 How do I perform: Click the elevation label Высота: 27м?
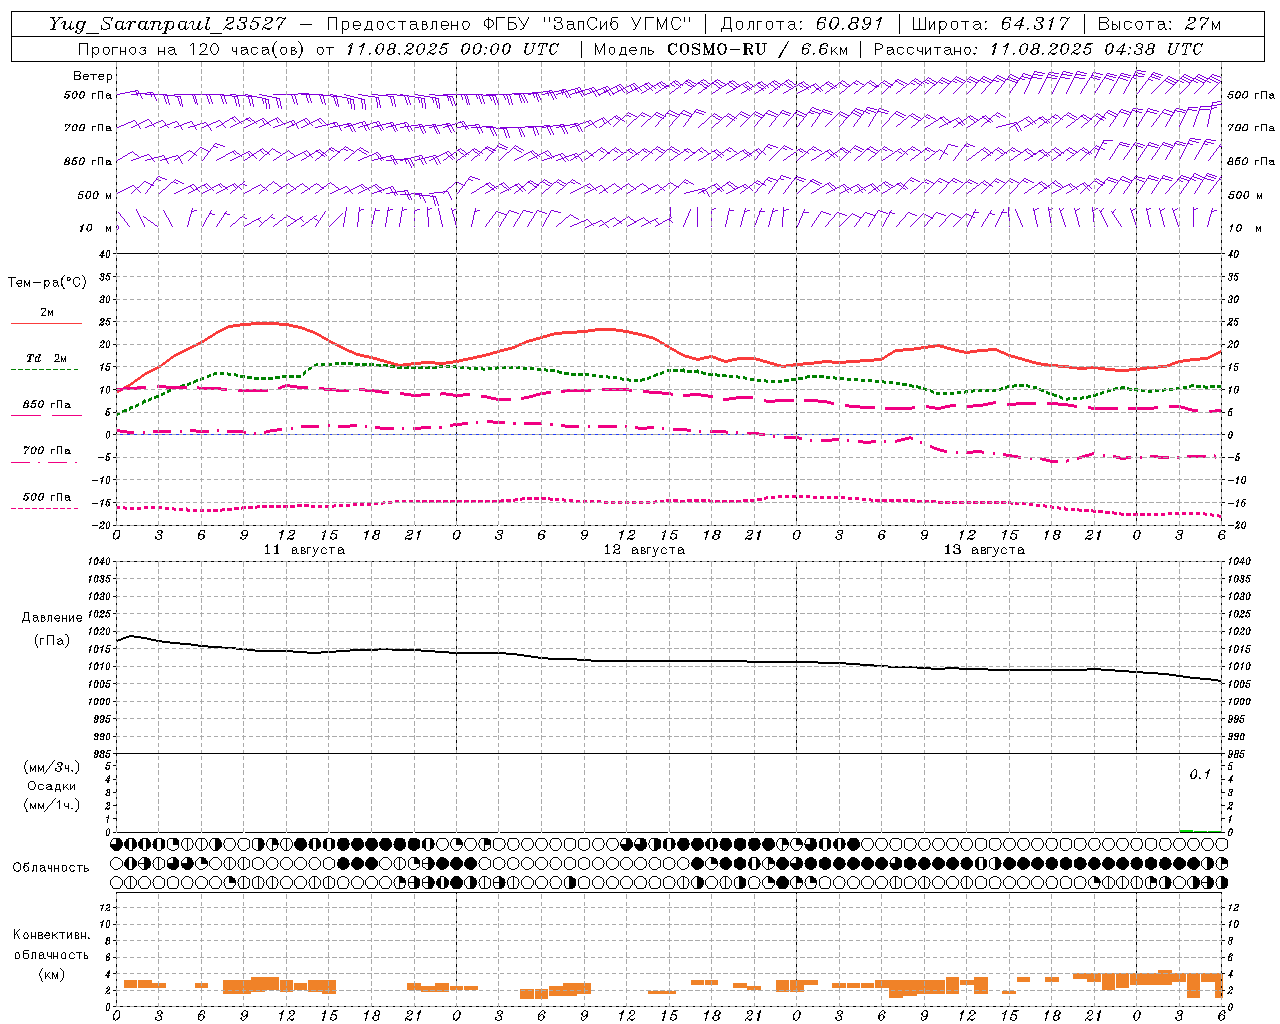click(1159, 24)
